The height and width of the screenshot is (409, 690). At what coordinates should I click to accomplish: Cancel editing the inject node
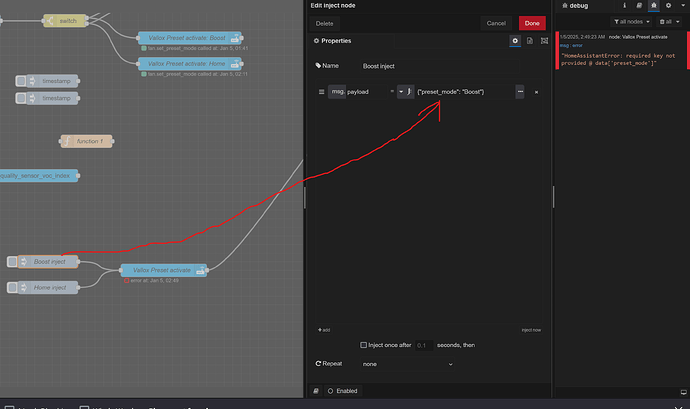coord(496,22)
